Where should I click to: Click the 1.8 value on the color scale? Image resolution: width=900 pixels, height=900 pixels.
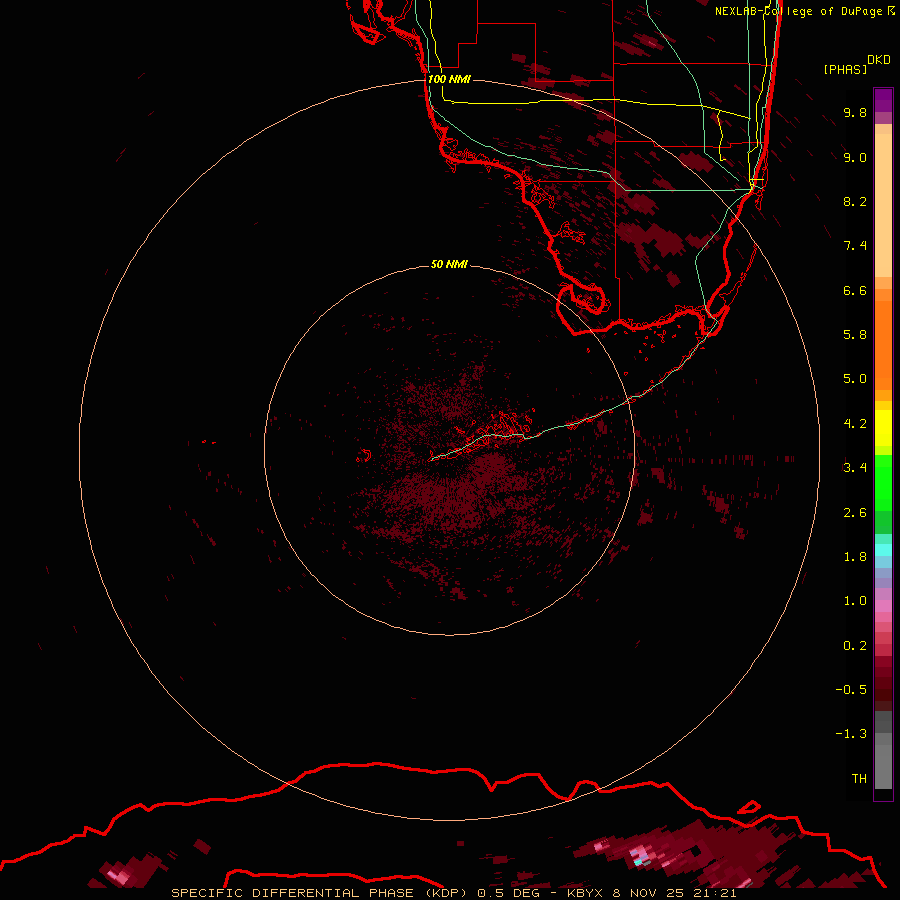point(855,557)
